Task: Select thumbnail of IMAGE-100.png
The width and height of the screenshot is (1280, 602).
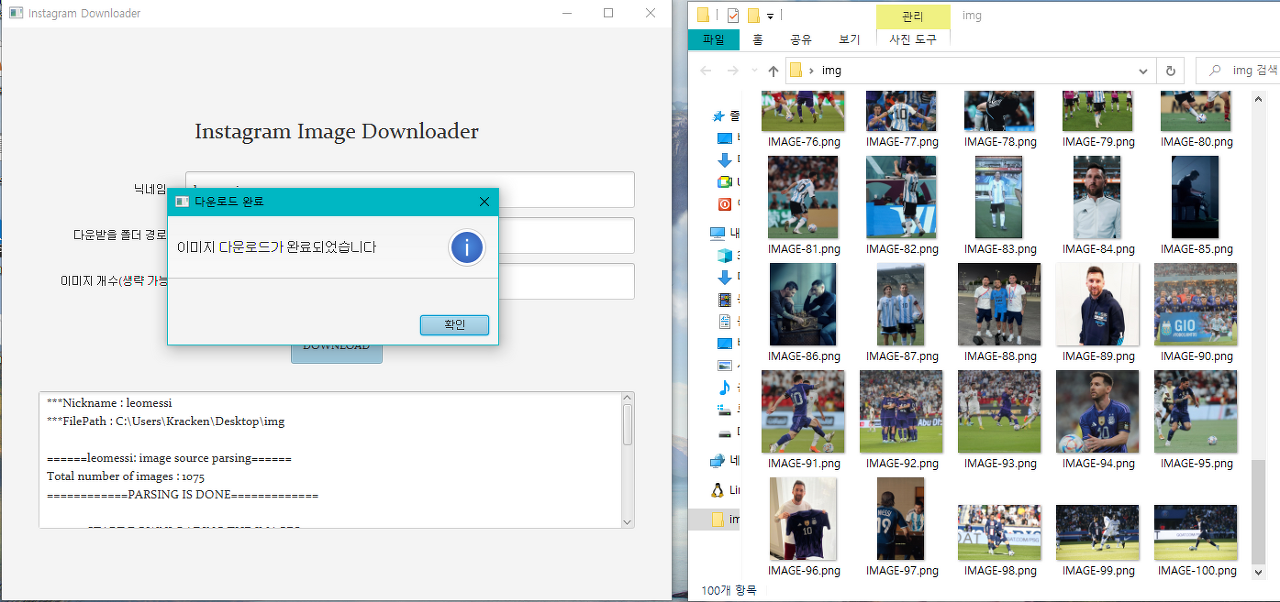Action: pos(1195,532)
